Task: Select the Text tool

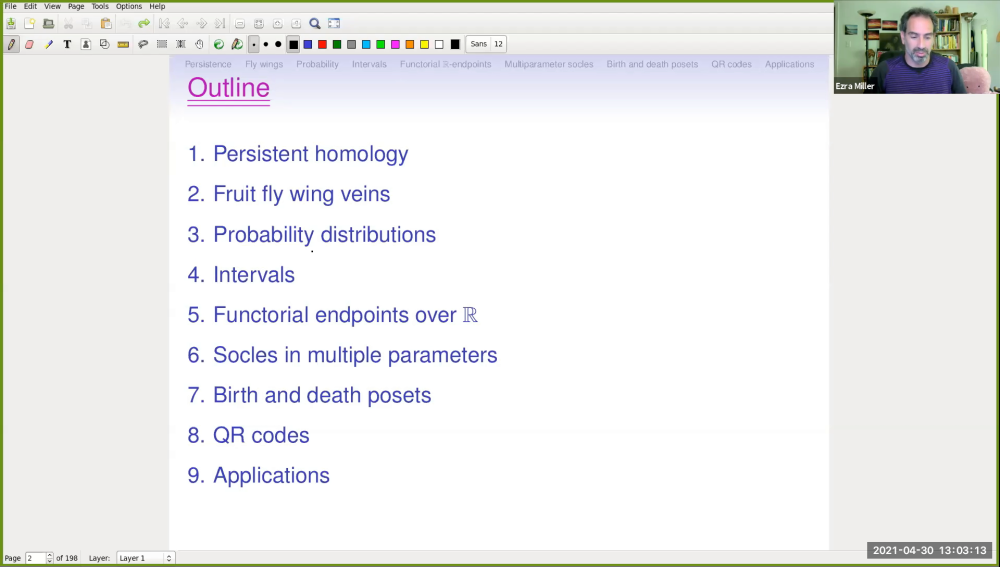Action: tap(67, 44)
